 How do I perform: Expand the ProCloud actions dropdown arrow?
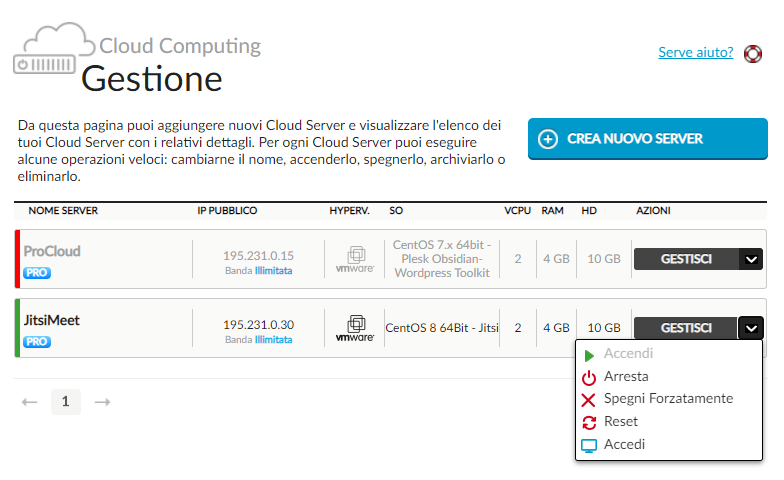pyautogui.click(x=752, y=259)
